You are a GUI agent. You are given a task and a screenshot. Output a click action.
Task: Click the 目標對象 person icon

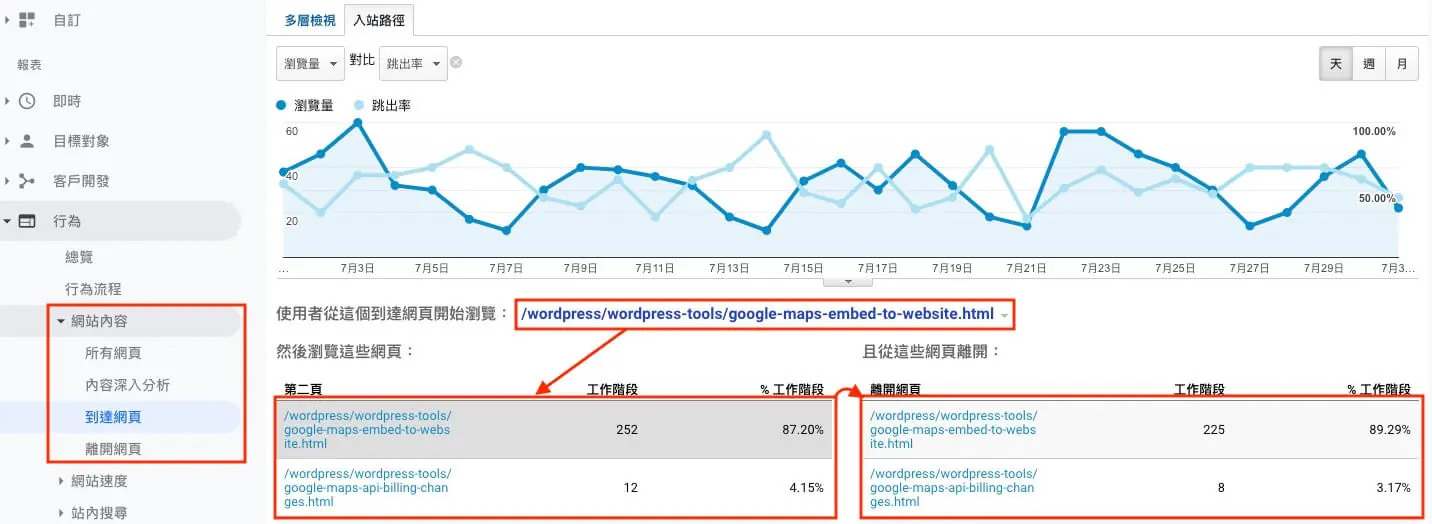[27, 141]
